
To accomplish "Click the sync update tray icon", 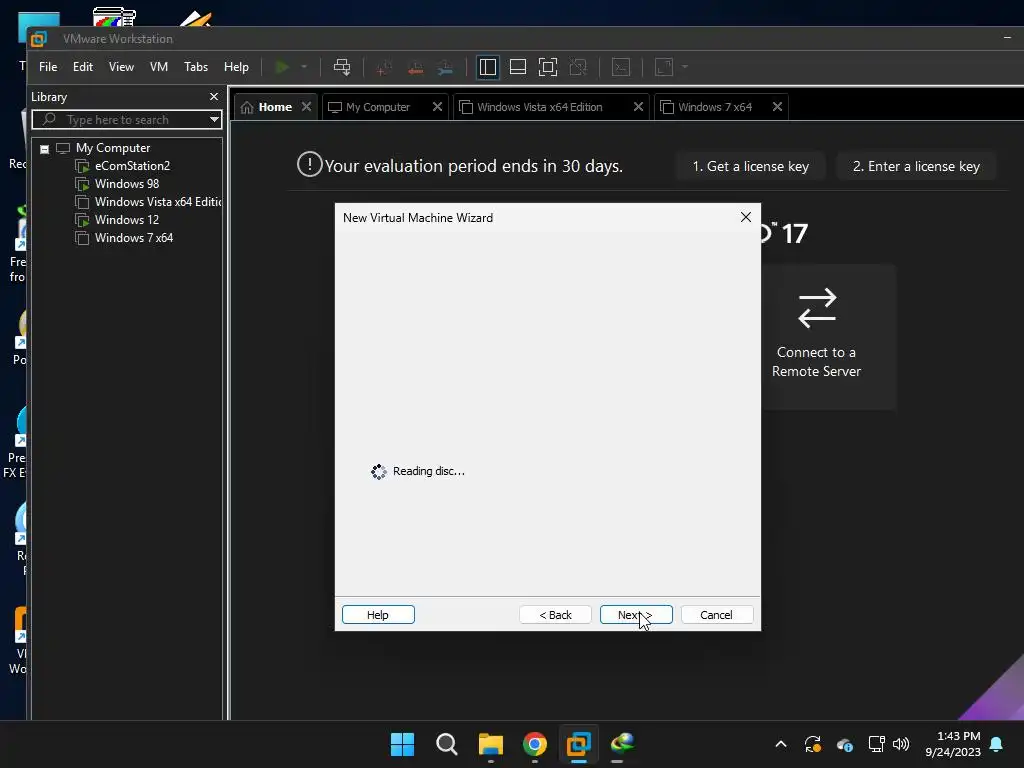I will [x=812, y=744].
